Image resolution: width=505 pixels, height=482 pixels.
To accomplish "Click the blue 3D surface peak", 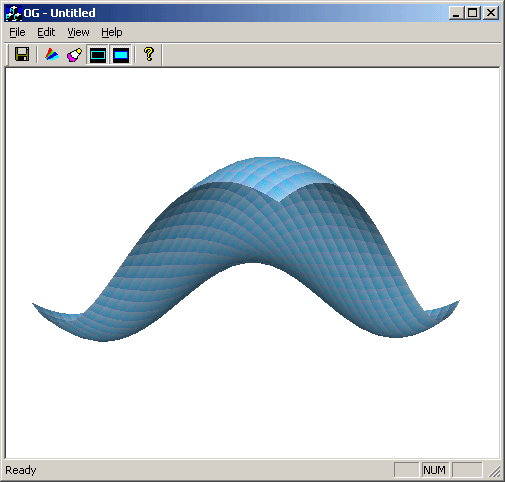I will [x=267, y=167].
